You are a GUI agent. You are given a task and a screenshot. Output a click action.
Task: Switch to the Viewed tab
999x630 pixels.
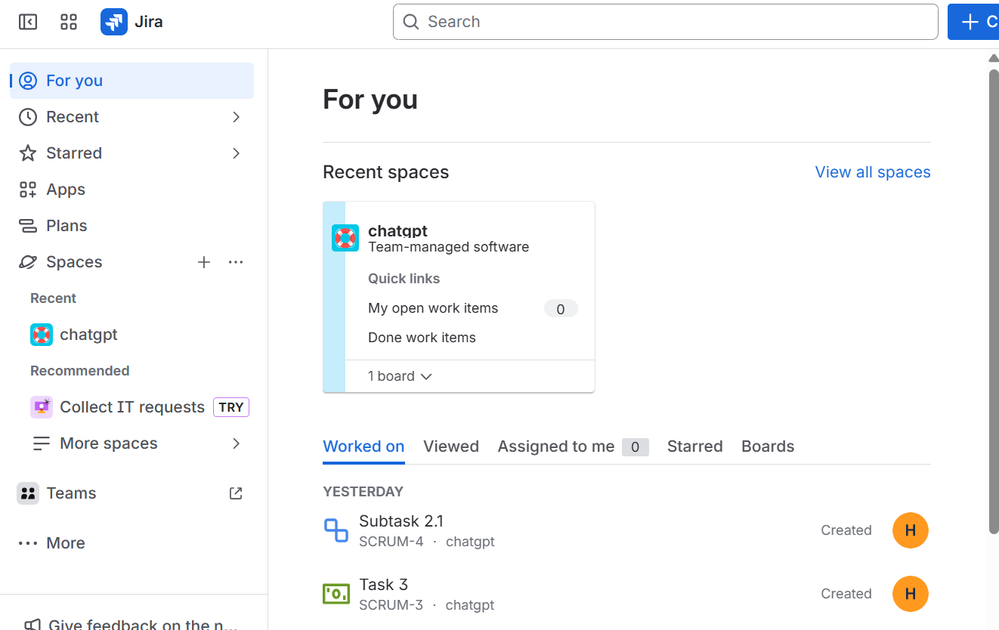tap(451, 446)
